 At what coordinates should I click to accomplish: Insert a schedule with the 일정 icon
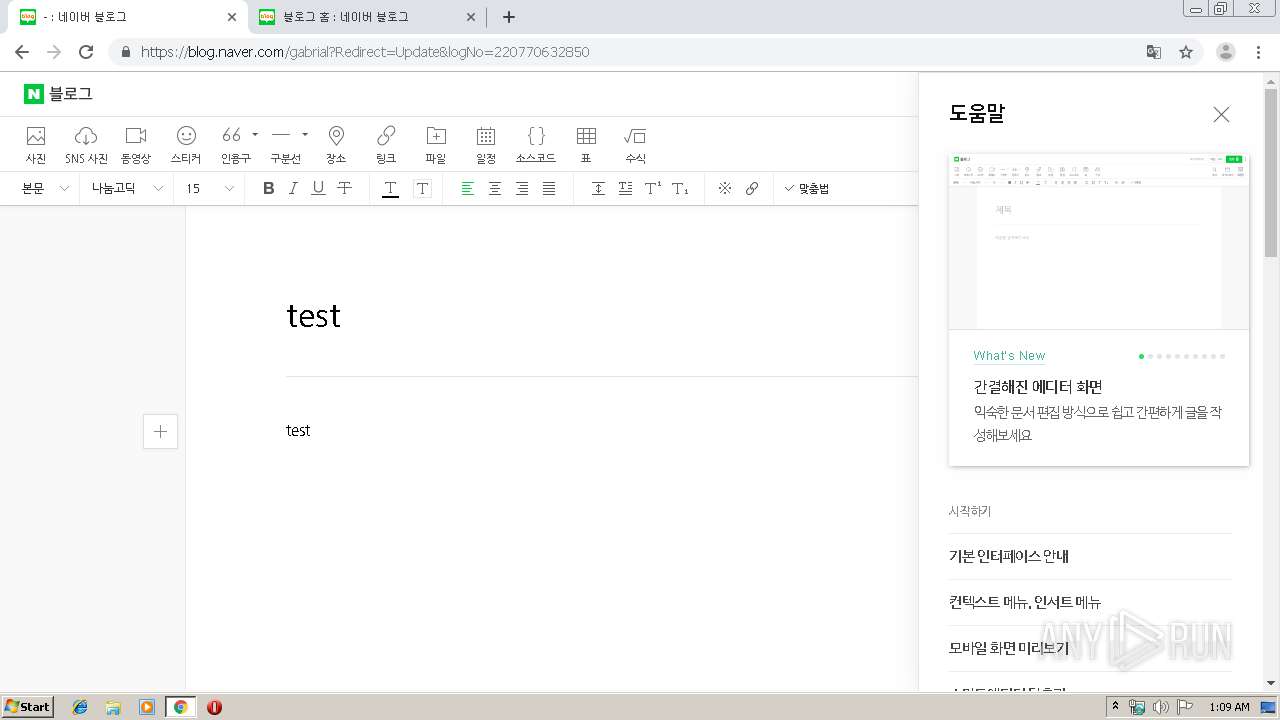486,145
